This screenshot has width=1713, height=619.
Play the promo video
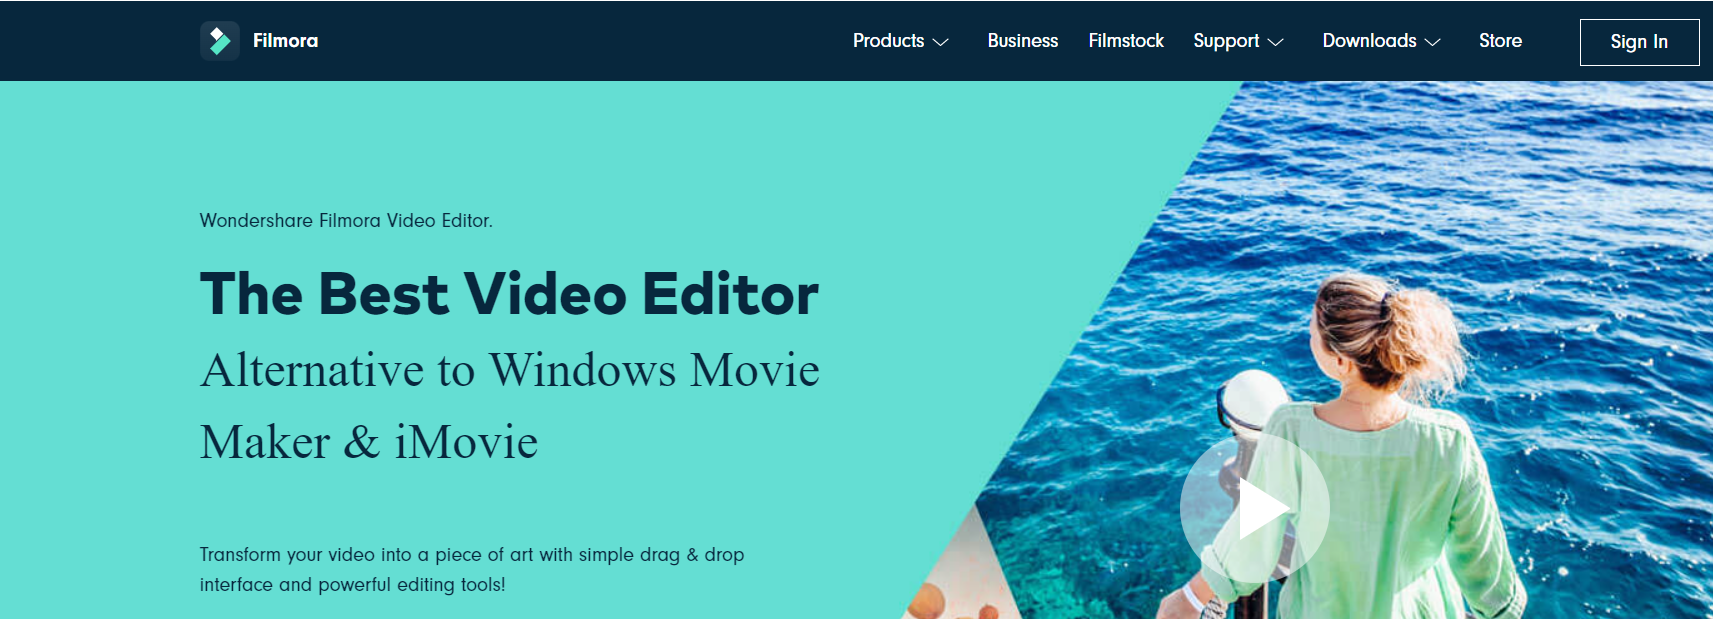pyautogui.click(x=1255, y=508)
